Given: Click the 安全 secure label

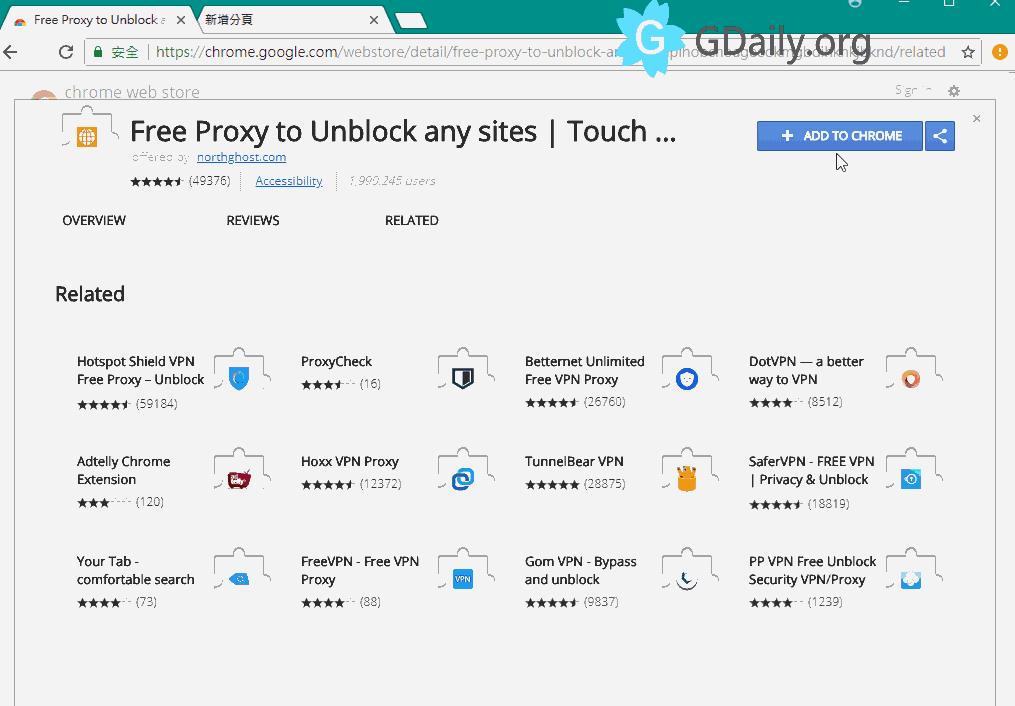Looking at the screenshot, I should pyautogui.click(x=125, y=52).
